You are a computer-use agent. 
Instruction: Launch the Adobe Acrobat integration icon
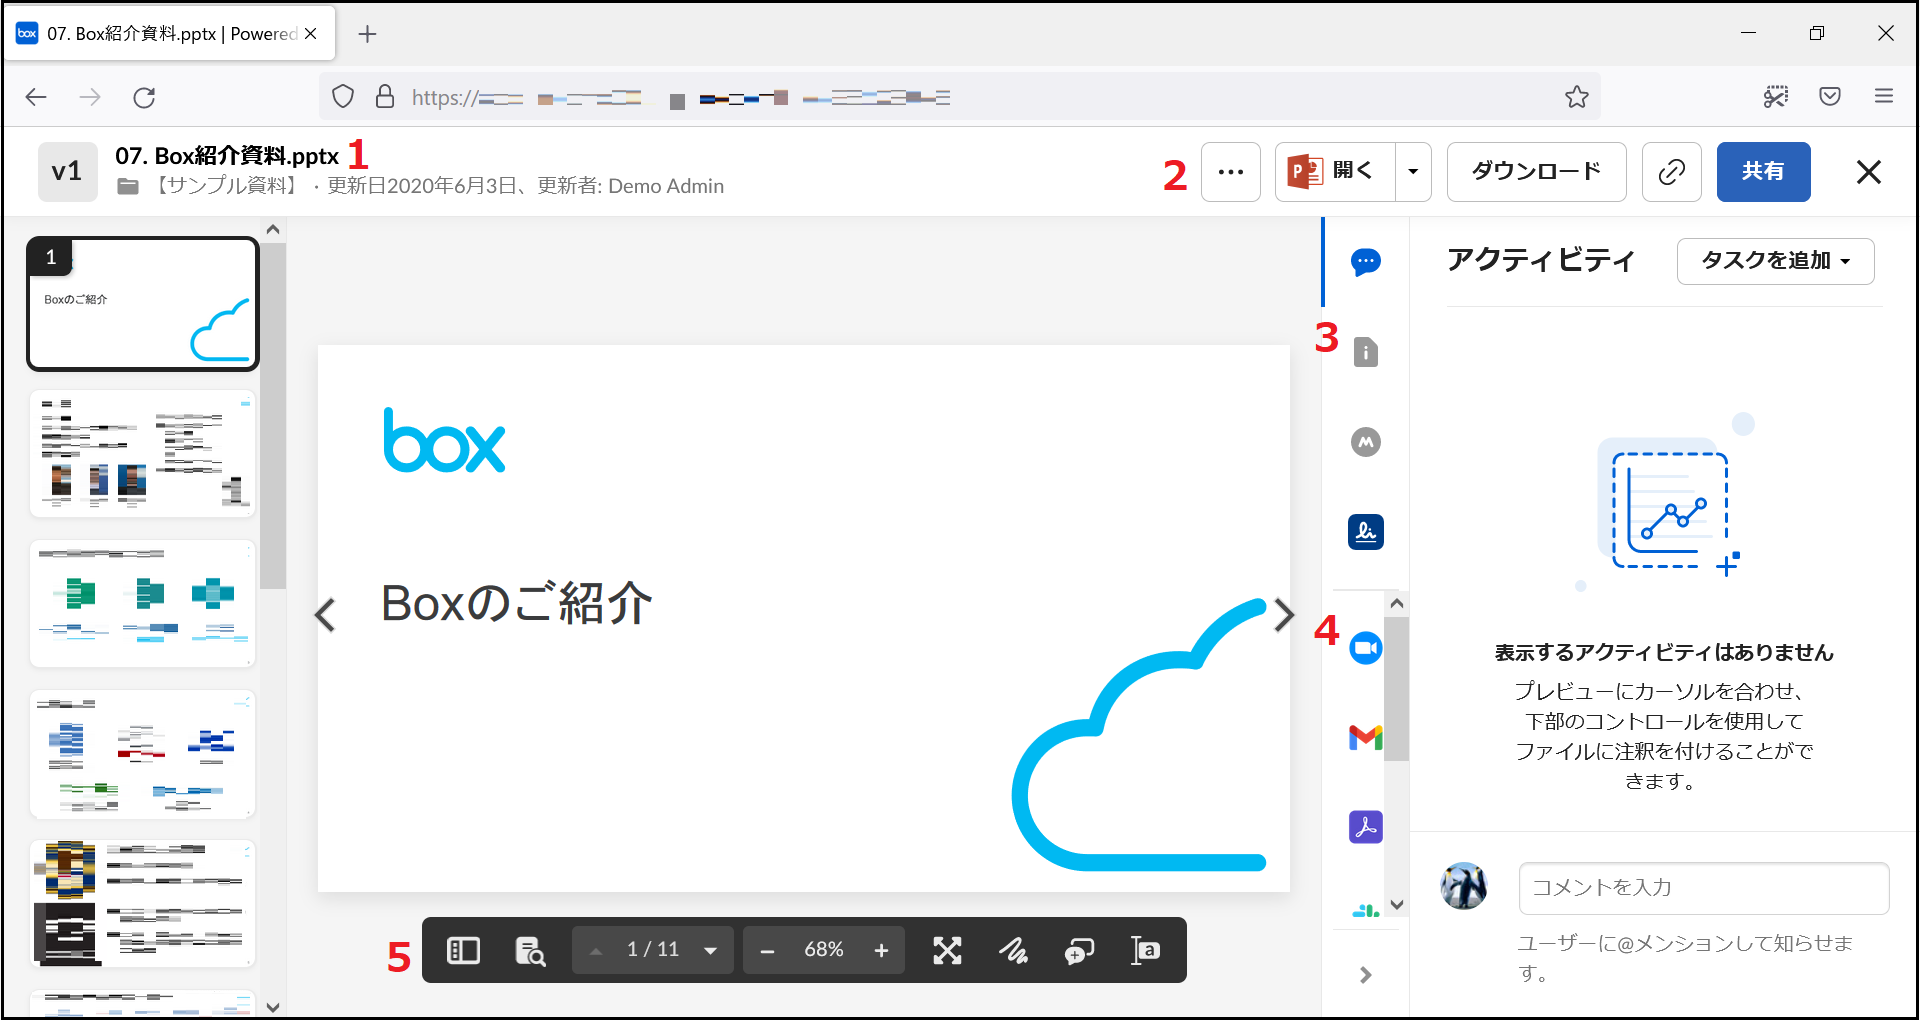pyautogui.click(x=1365, y=827)
